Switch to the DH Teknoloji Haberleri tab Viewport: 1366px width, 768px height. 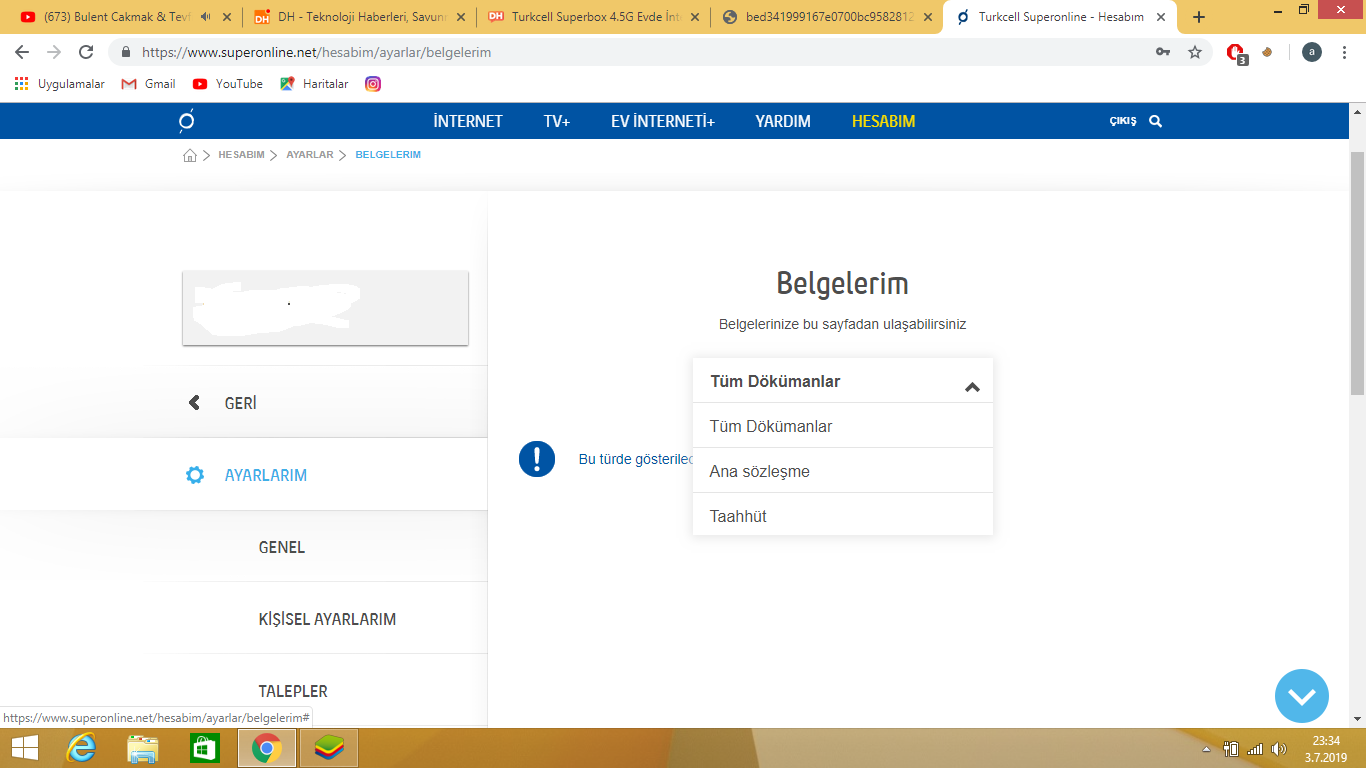pos(360,17)
